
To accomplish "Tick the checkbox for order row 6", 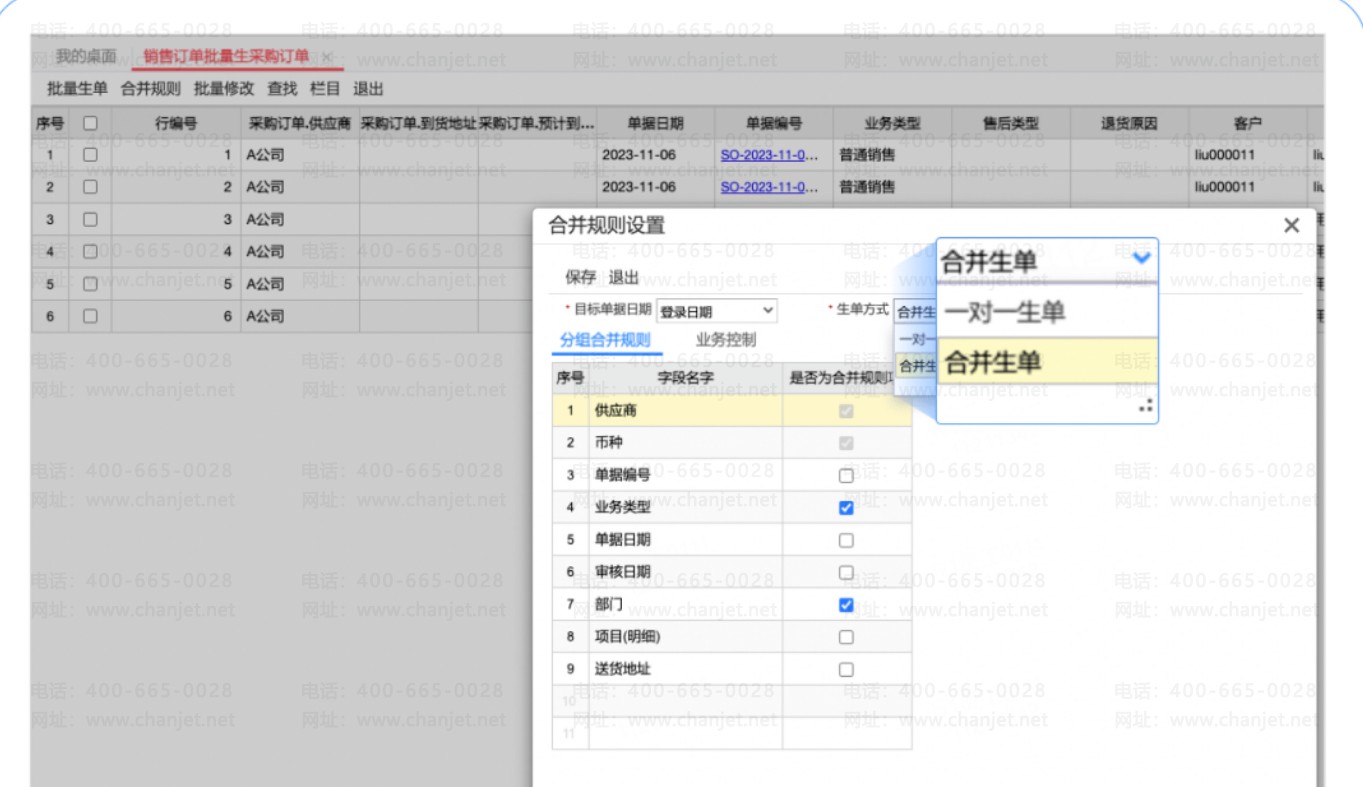I will click(x=90, y=316).
